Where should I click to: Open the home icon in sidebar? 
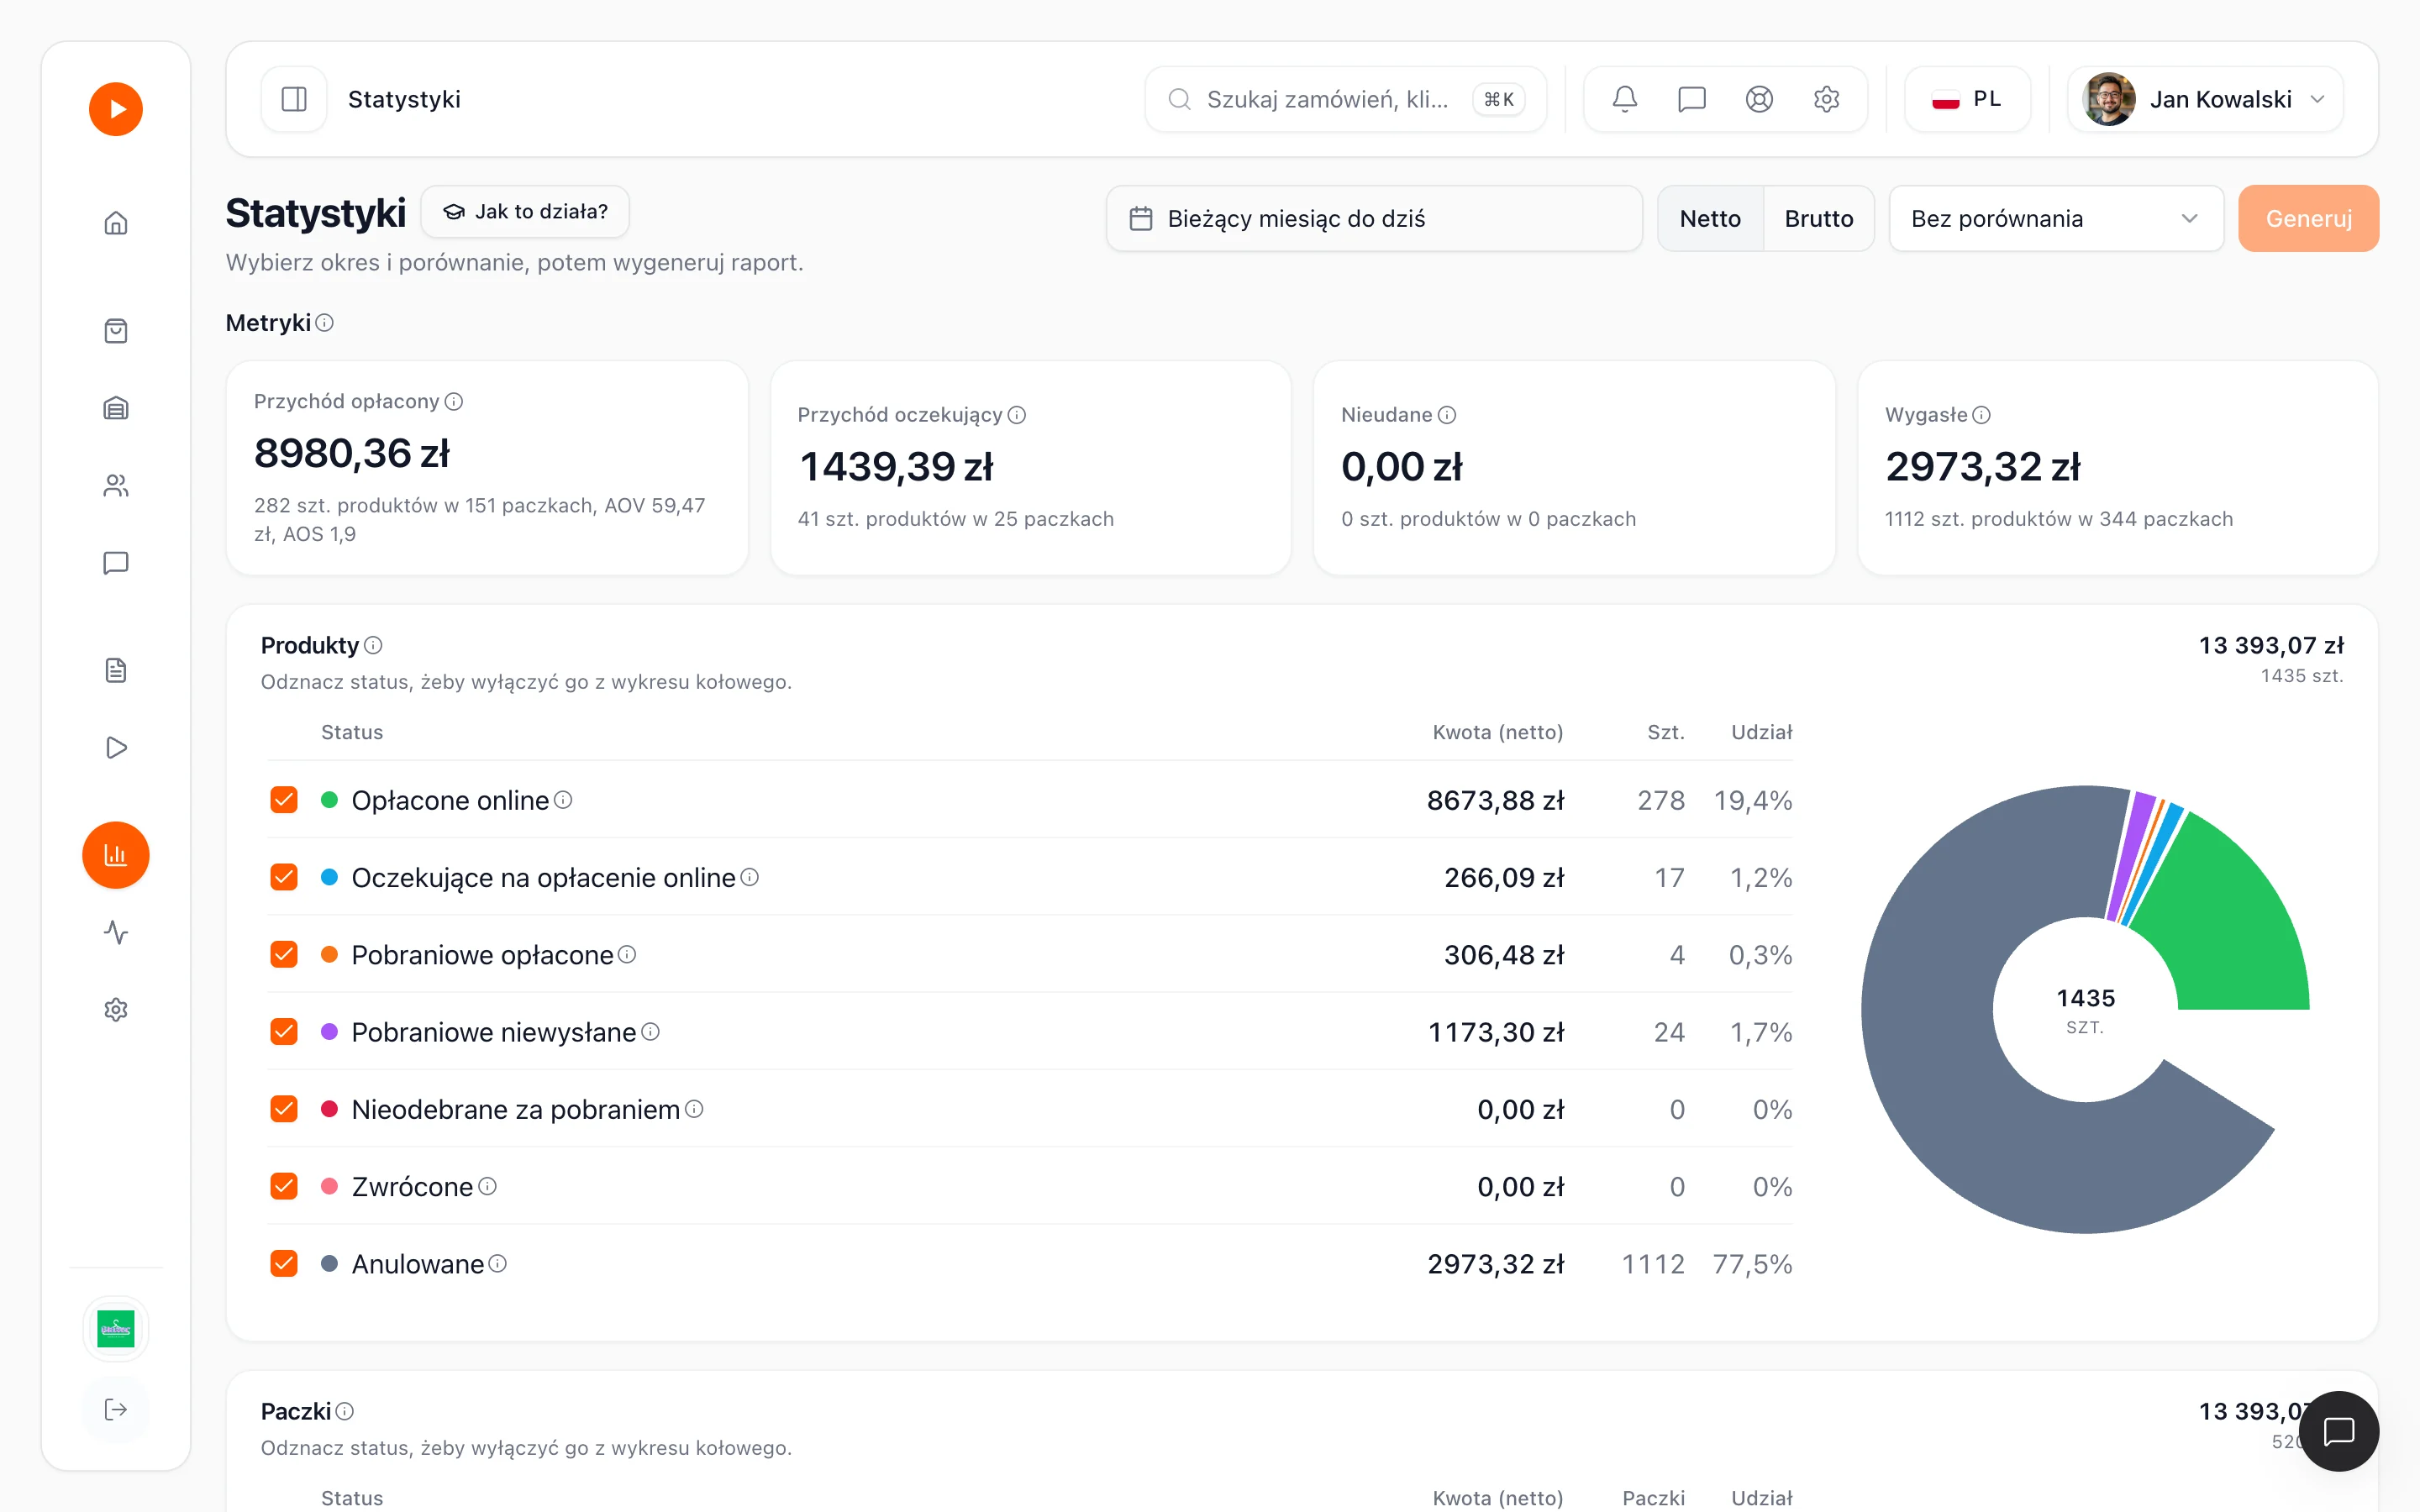coord(116,222)
